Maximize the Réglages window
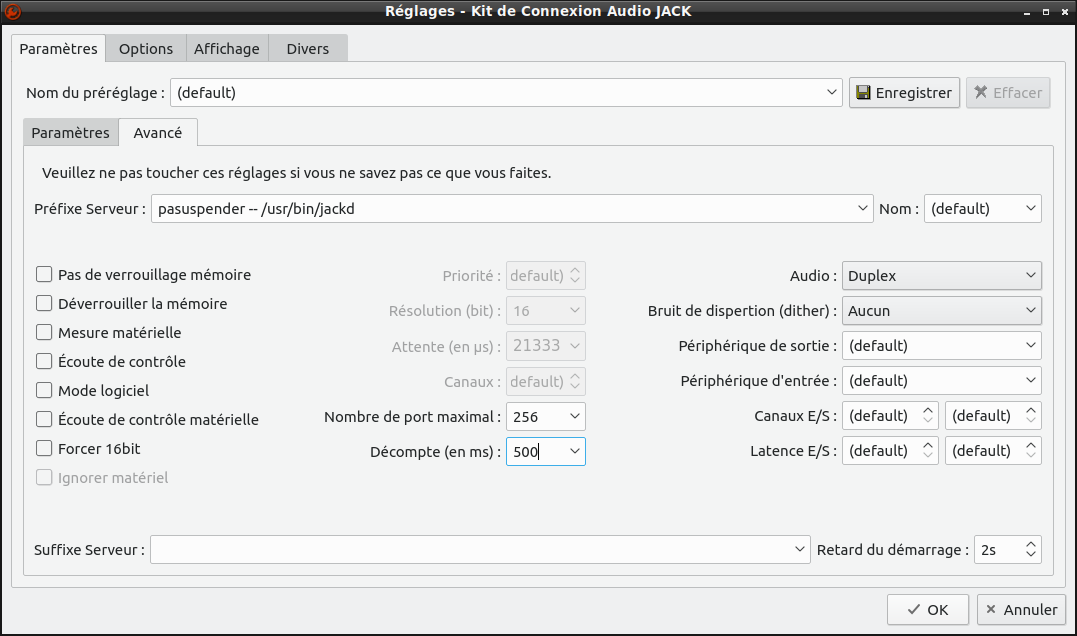1077x636 pixels. pyautogui.click(x=1045, y=12)
